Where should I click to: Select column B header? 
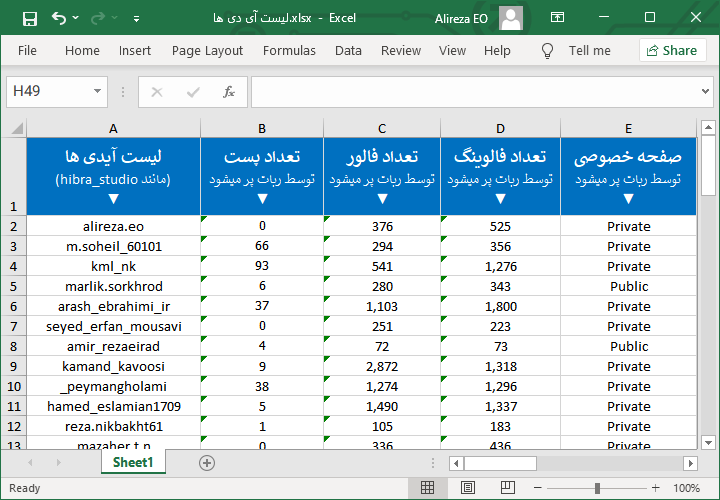click(x=262, y=128)
